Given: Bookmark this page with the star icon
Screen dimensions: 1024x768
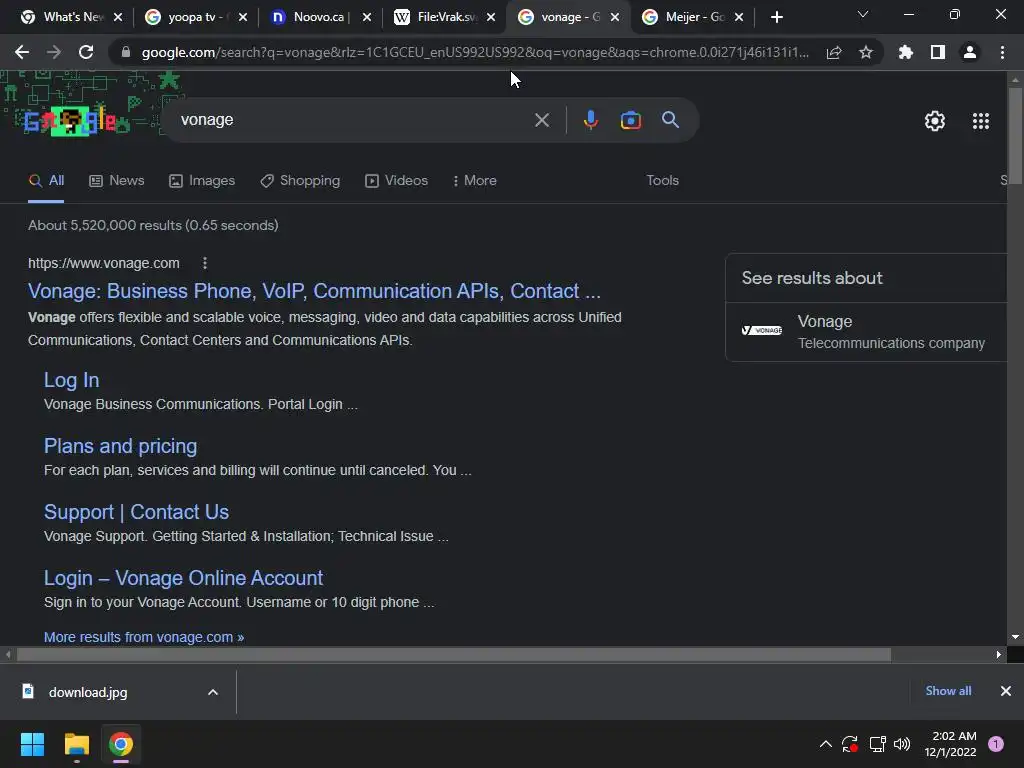Looking at the screenshot, I should click(866, 52).
